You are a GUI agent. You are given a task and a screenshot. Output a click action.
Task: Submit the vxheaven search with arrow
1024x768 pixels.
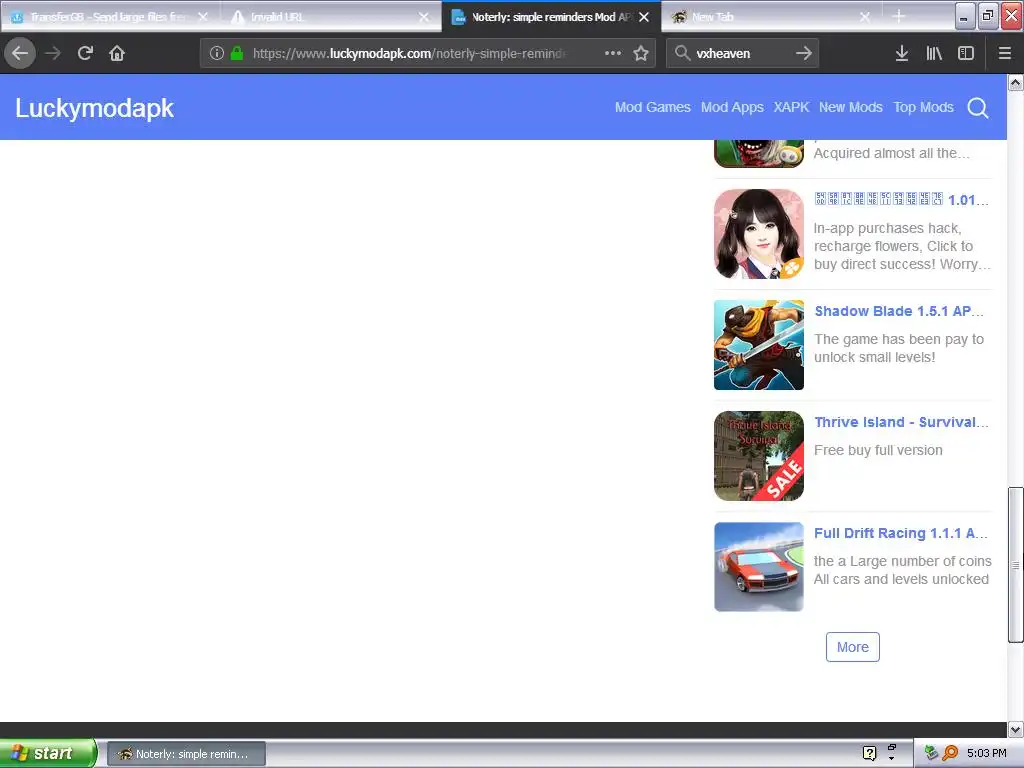[x=804, y=53]
